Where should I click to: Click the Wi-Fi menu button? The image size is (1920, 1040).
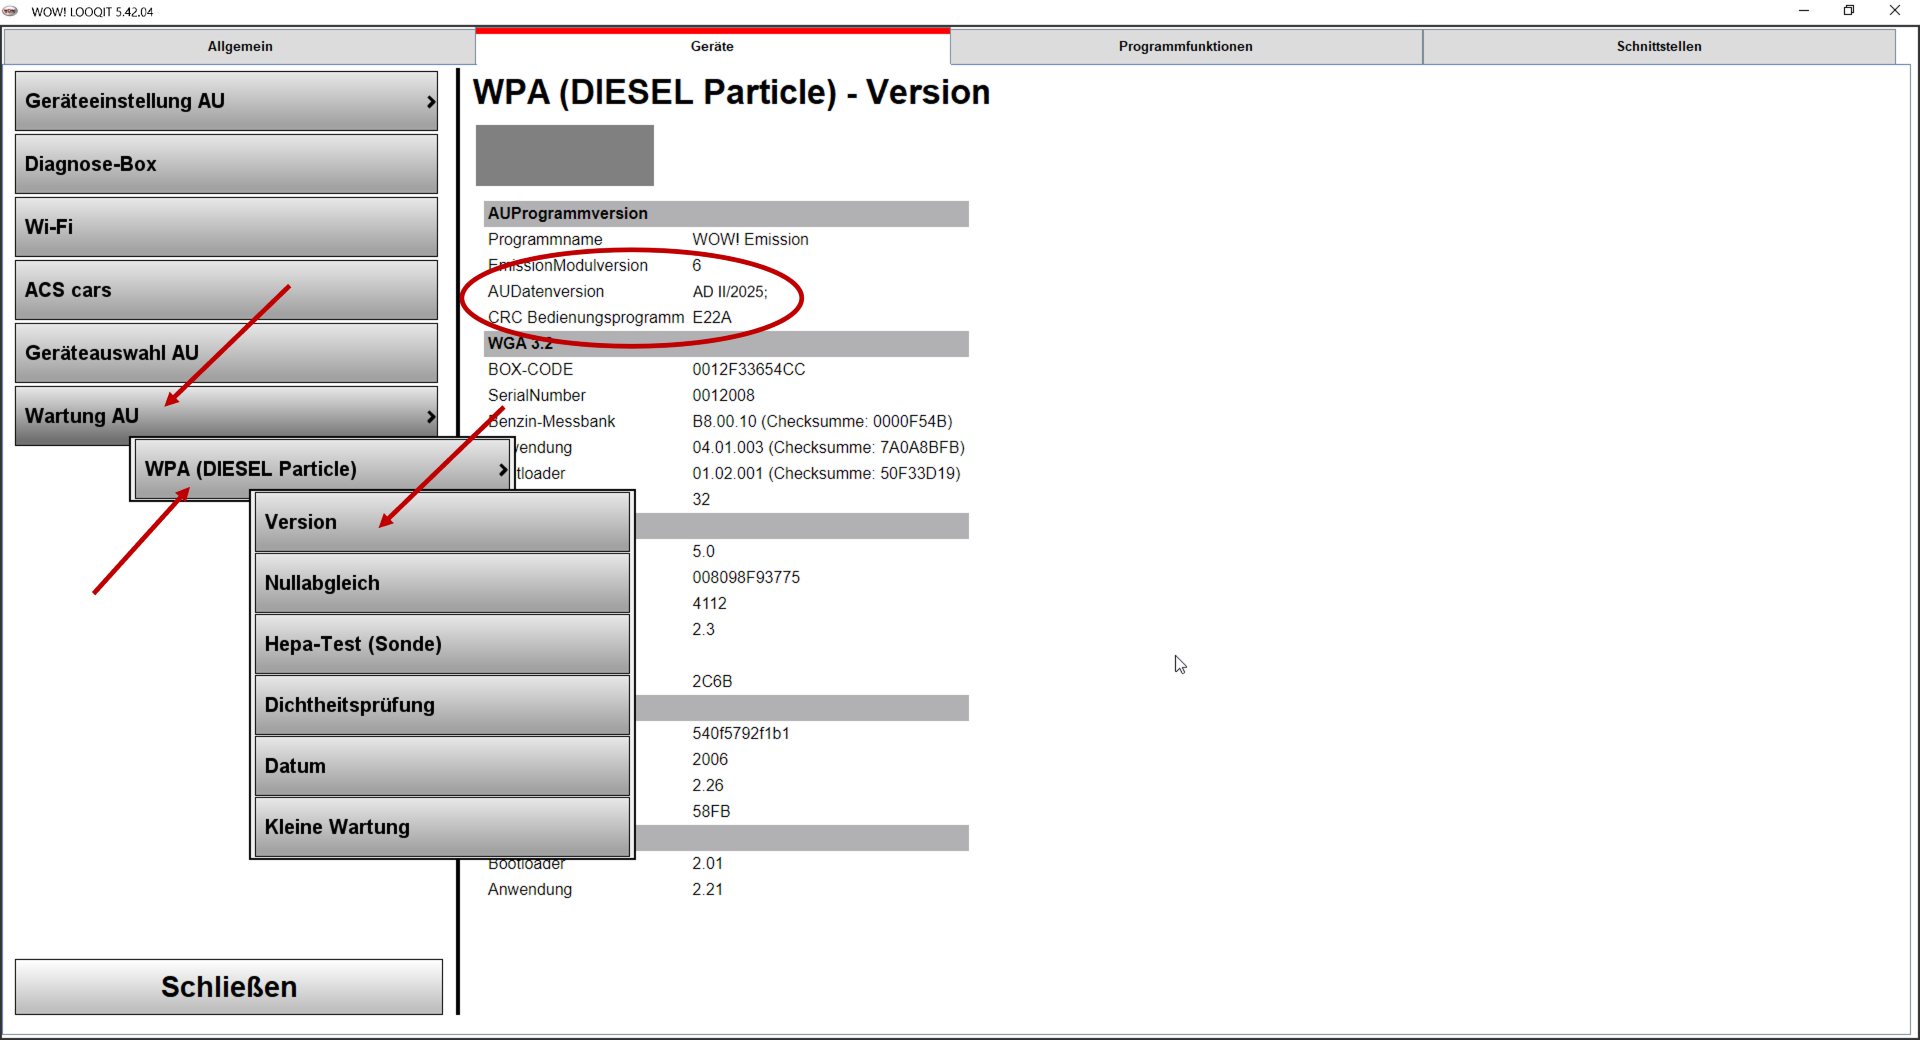(x=226, y=228)
